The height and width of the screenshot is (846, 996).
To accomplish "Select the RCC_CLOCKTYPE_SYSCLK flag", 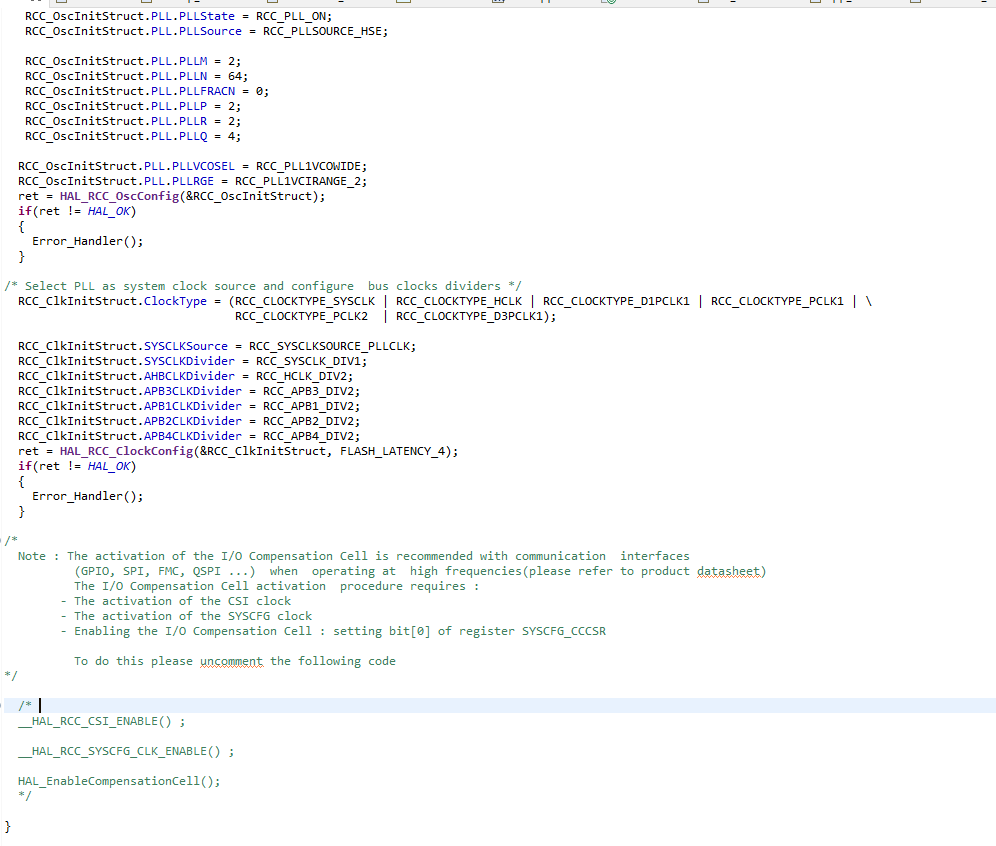I will pyautogui.click(x=305, y=301).
